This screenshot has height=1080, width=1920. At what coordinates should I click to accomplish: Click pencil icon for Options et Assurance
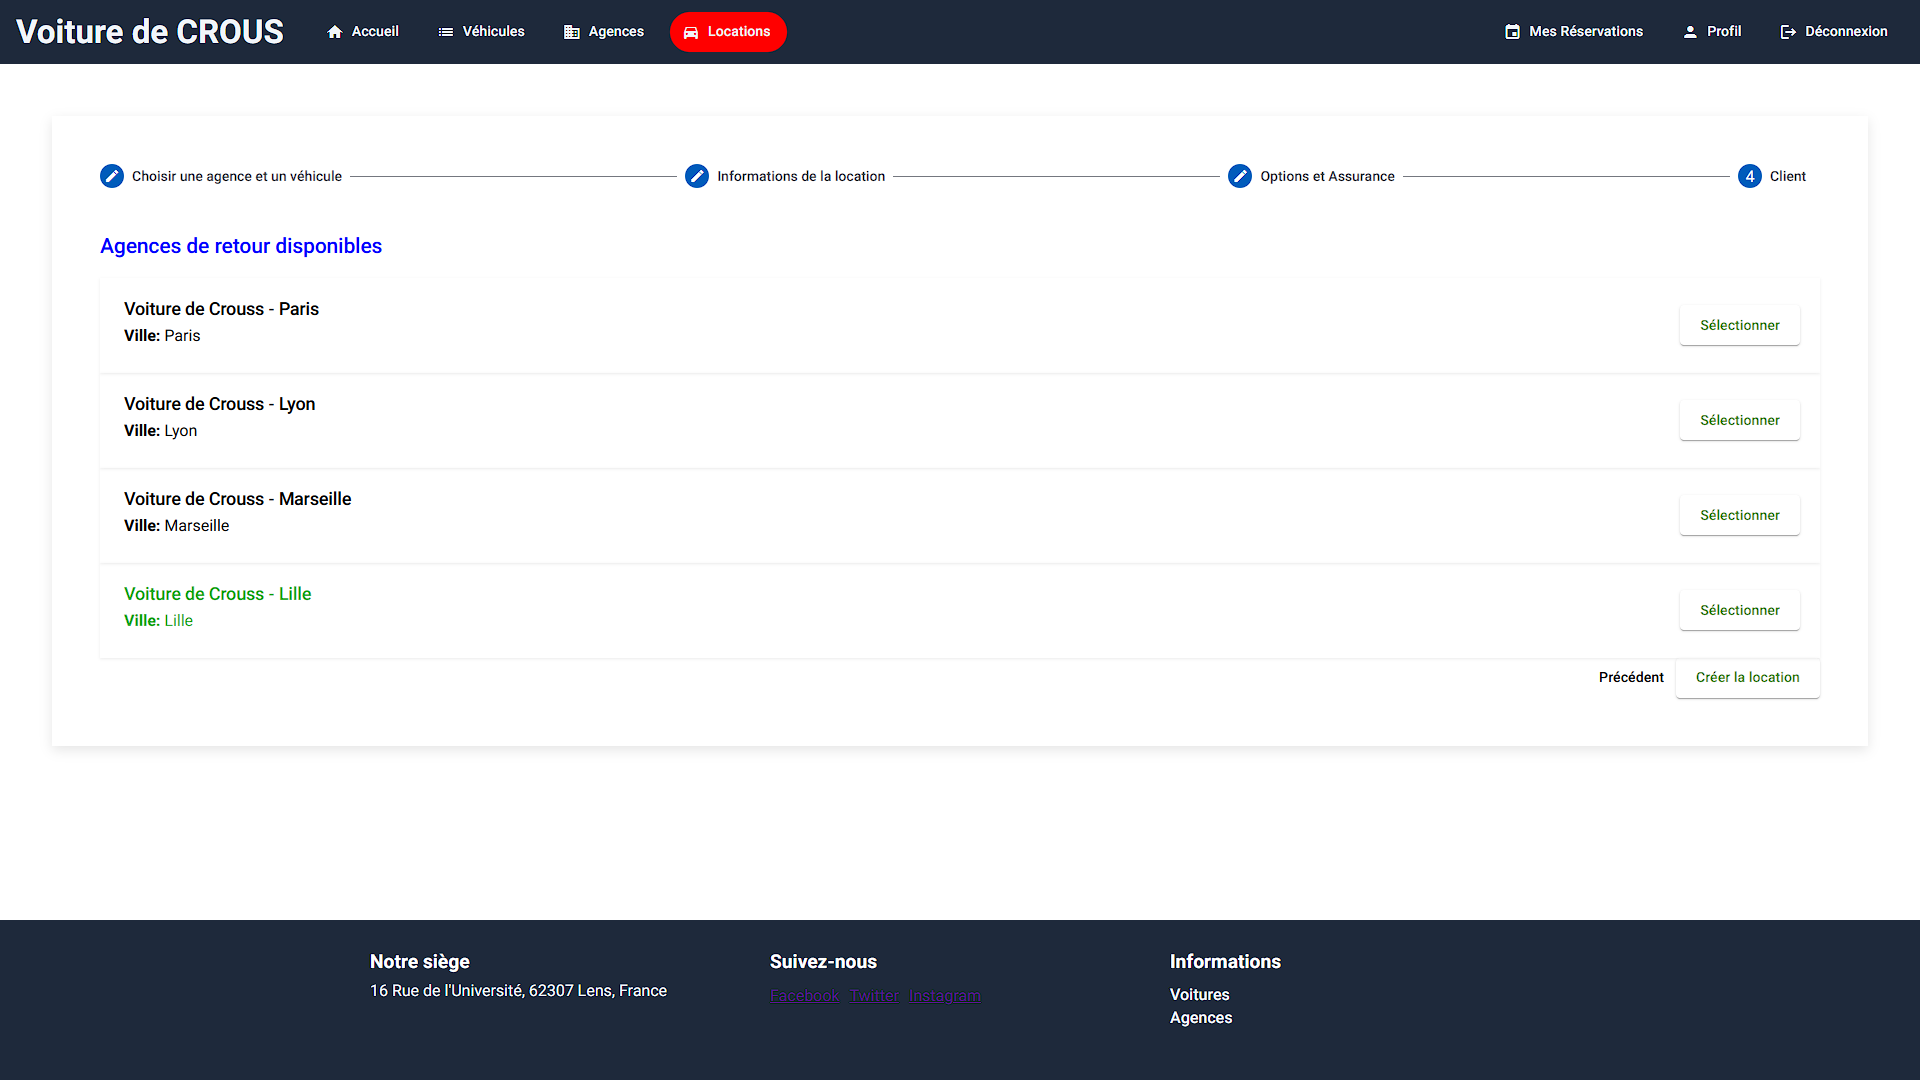[x=1240, y=176]
